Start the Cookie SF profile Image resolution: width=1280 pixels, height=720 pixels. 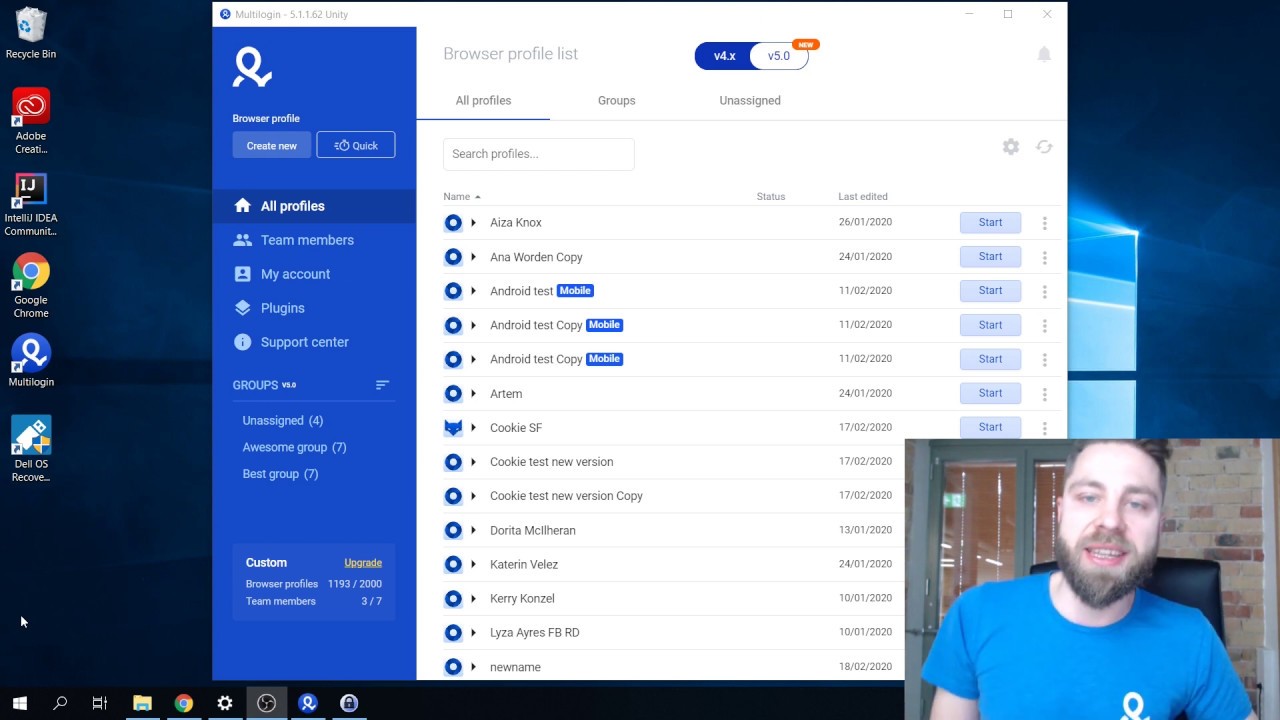tap(990, 428)
